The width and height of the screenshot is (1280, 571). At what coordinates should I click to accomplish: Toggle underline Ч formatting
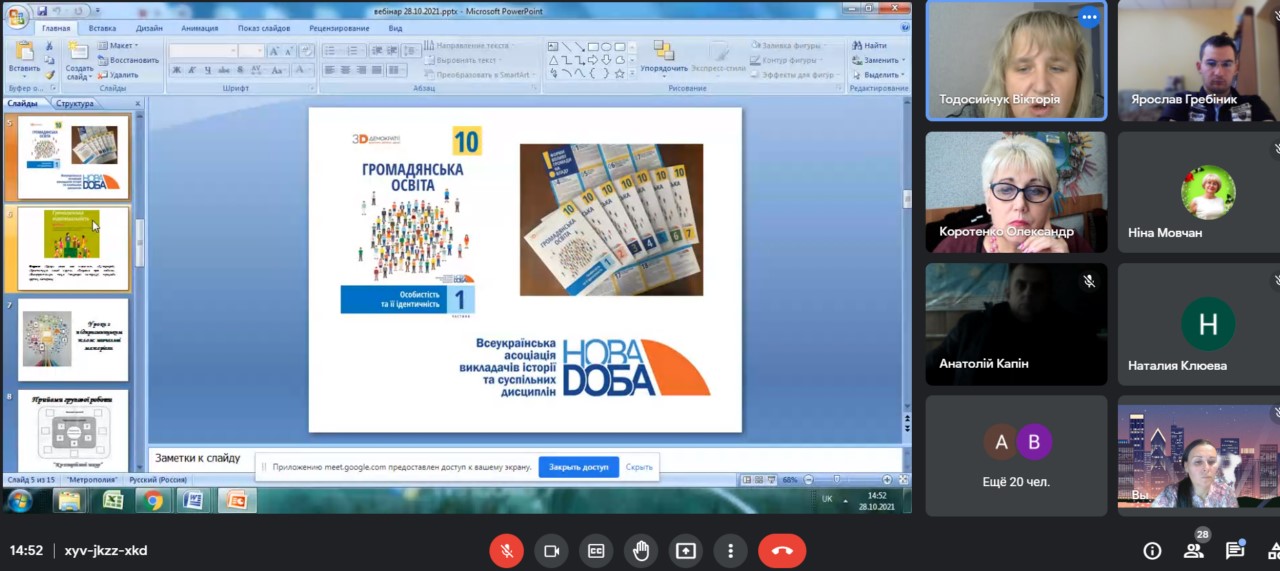click(207, 70)
